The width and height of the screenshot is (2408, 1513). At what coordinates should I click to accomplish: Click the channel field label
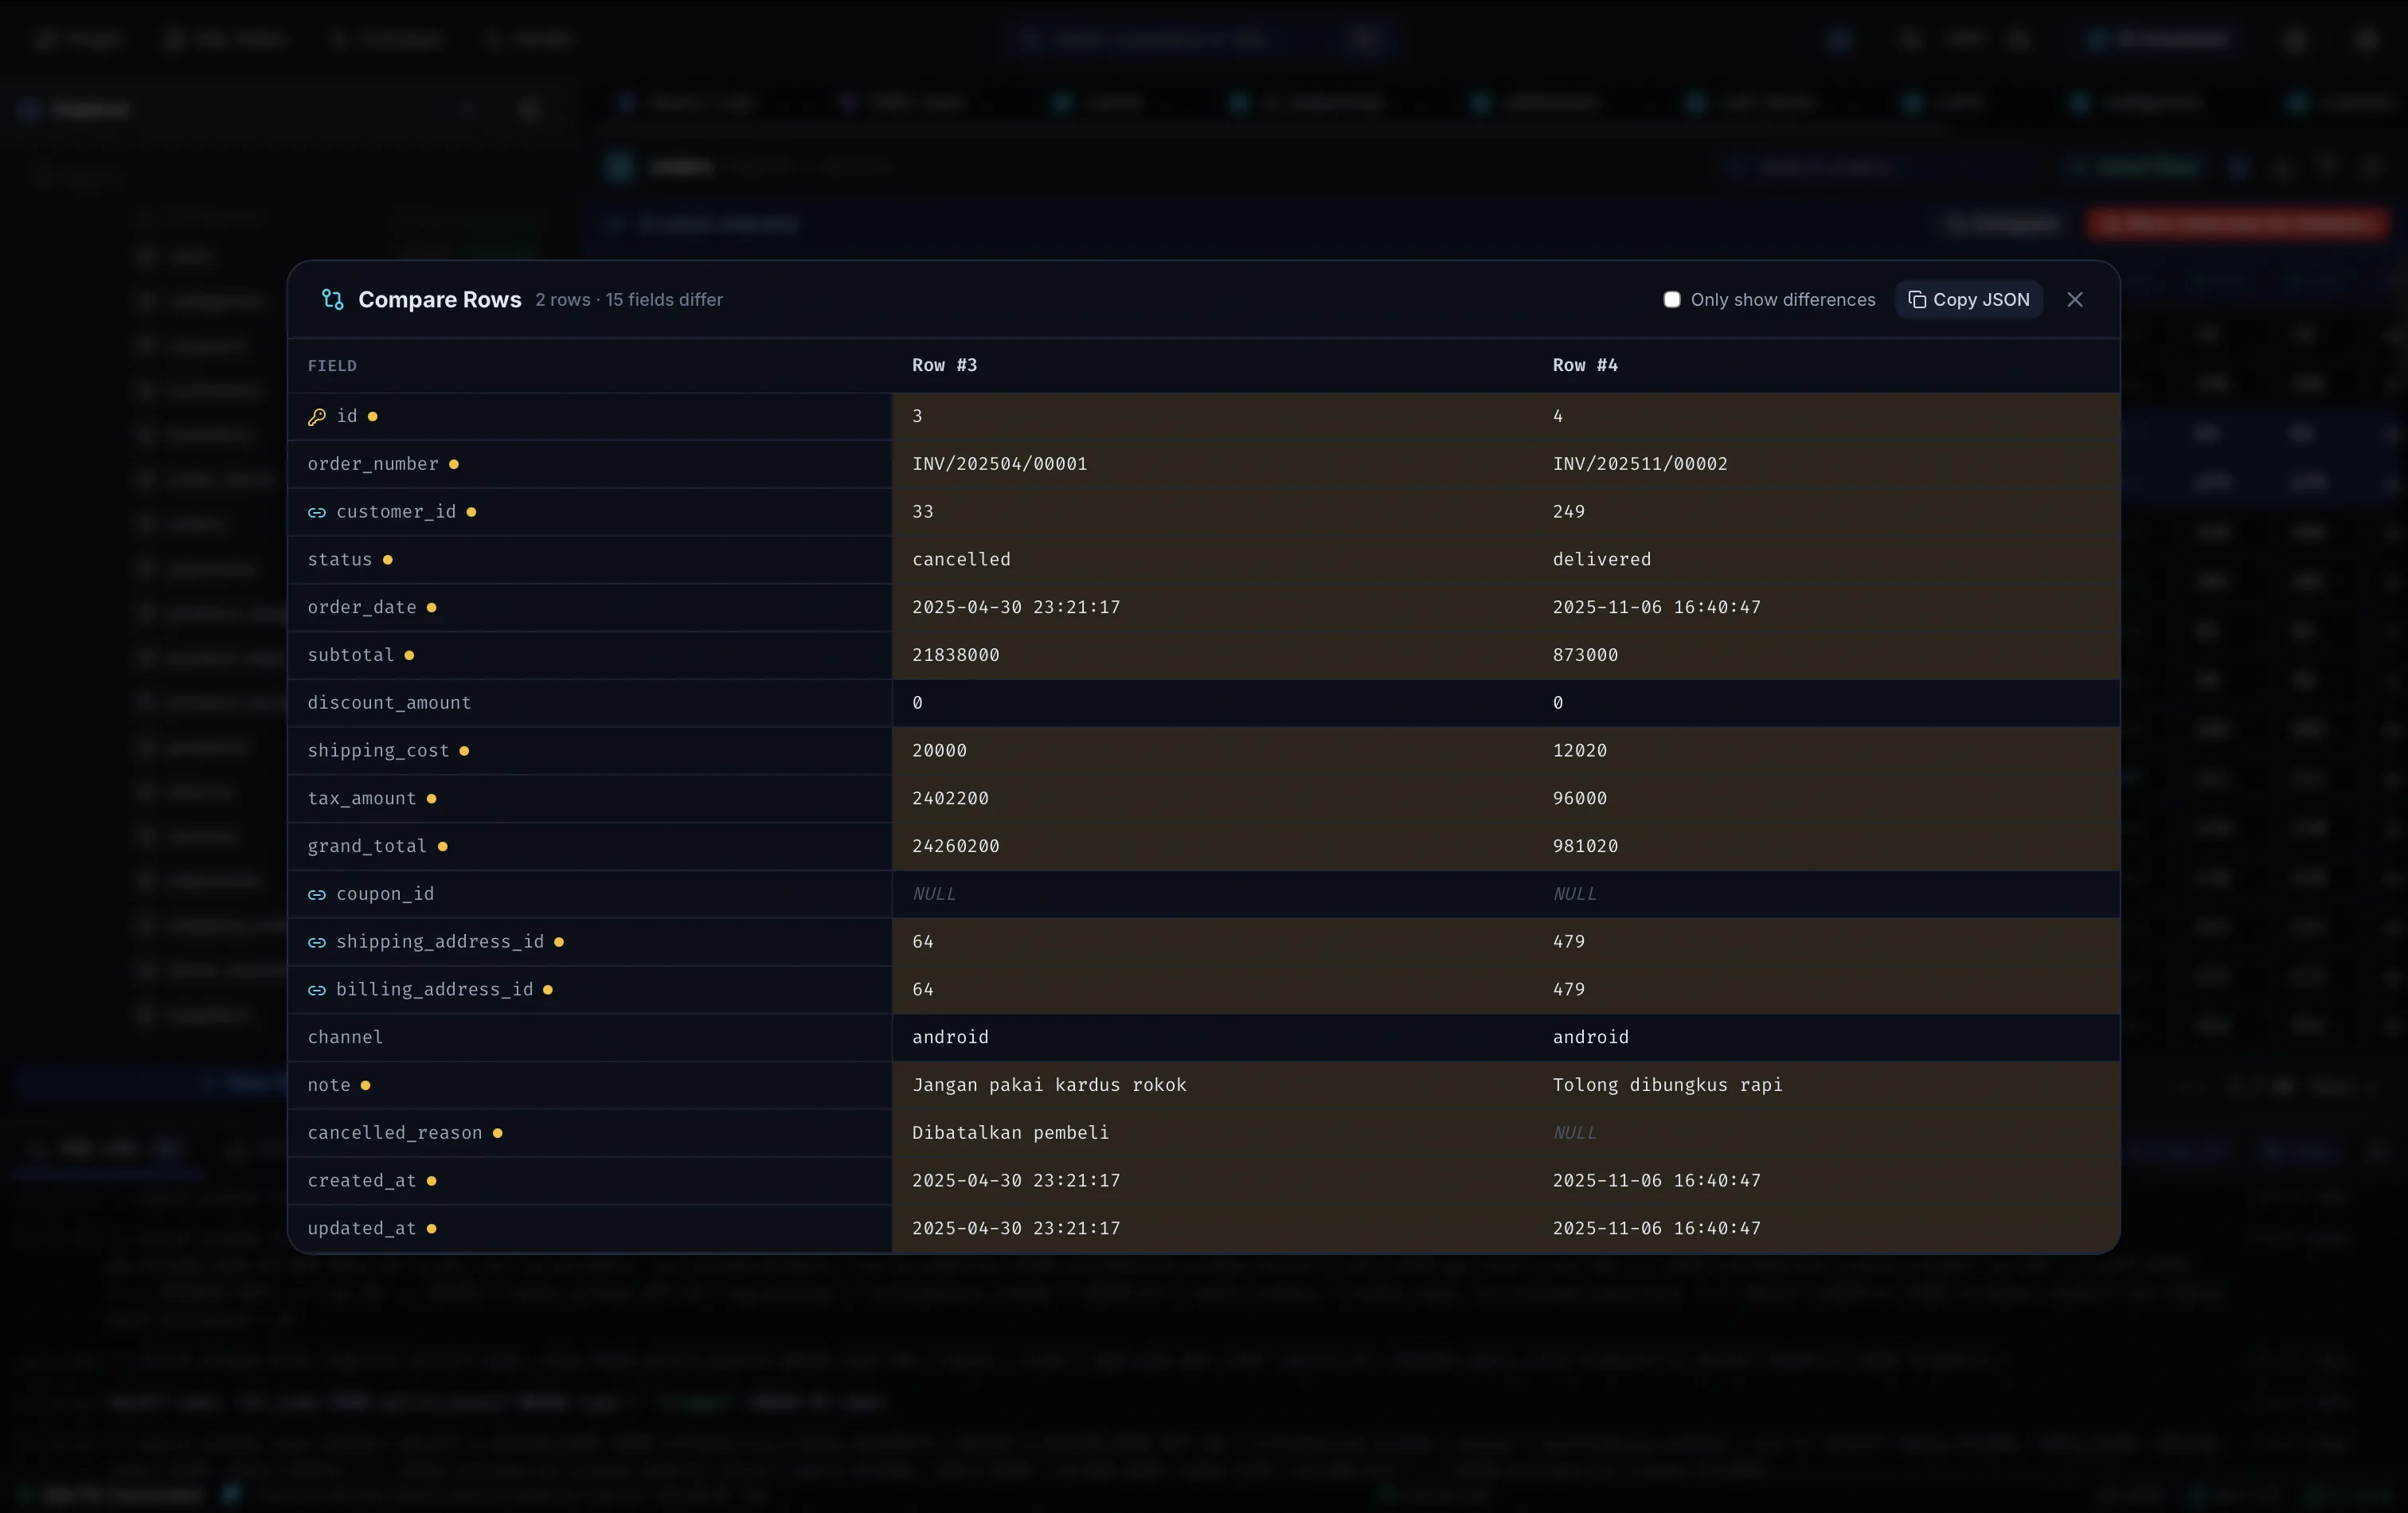(x=345, y=1038)
